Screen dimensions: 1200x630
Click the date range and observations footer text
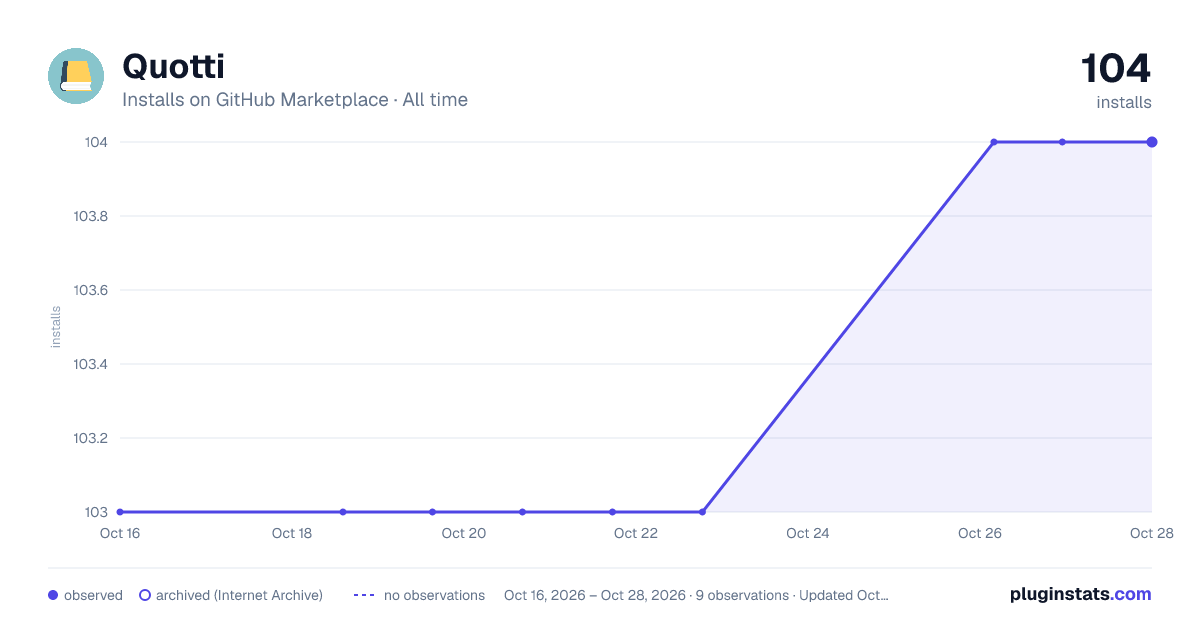[696, 595]
